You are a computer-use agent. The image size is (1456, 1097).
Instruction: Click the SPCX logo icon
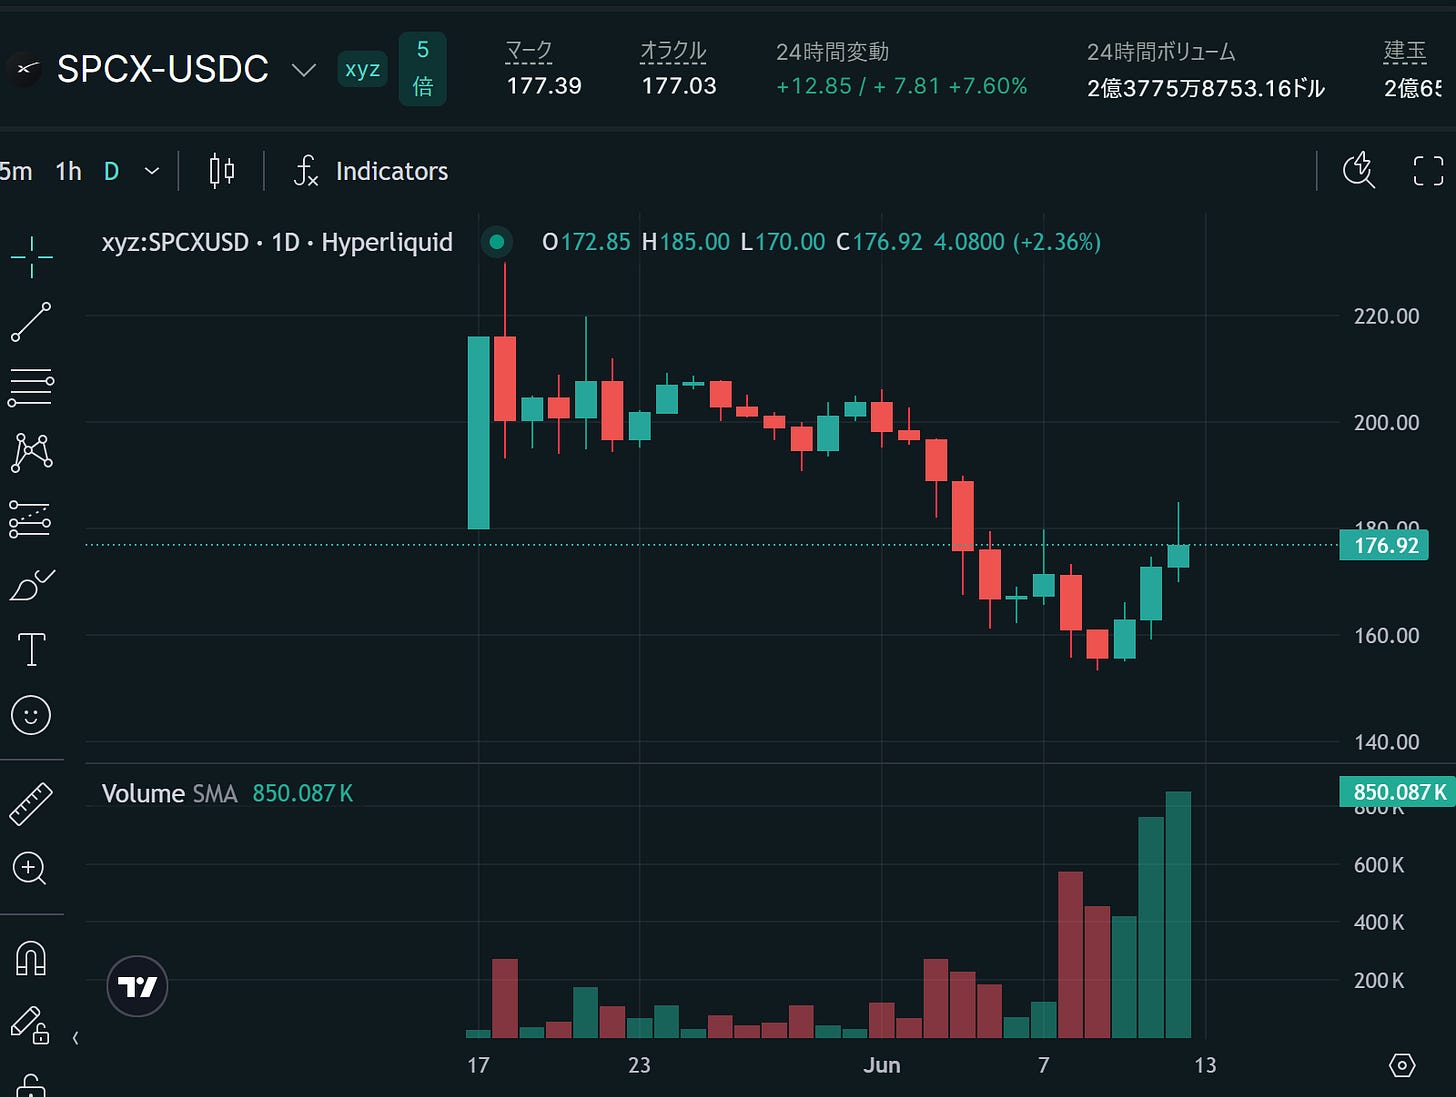click(x=24, y=69)
